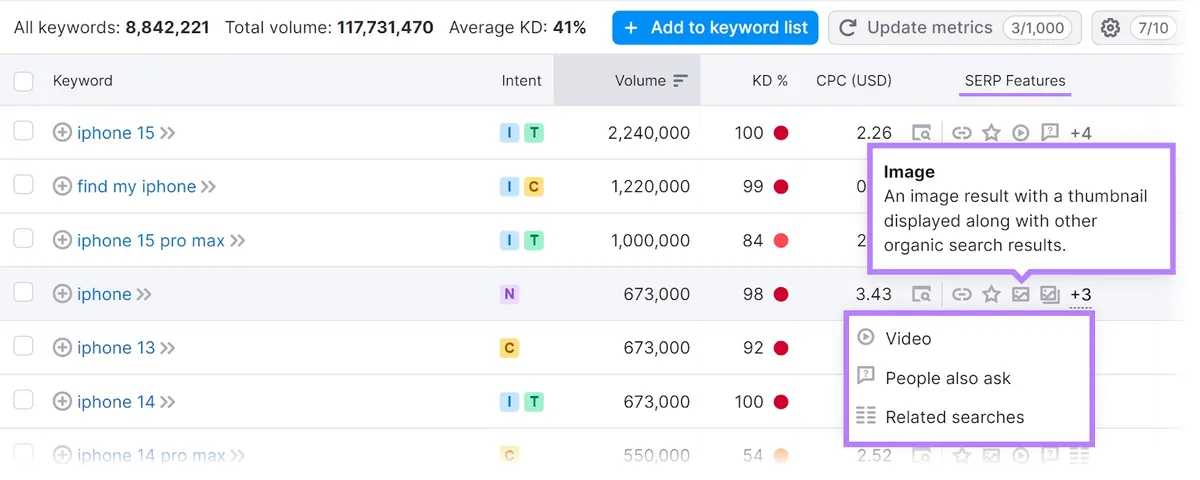Image resolution: width=1200 pixels, height=480 pixels.
Task: Click 'C' intent badge in iphone 13 row
Action: pyautogui.click(x=510, y=348)
